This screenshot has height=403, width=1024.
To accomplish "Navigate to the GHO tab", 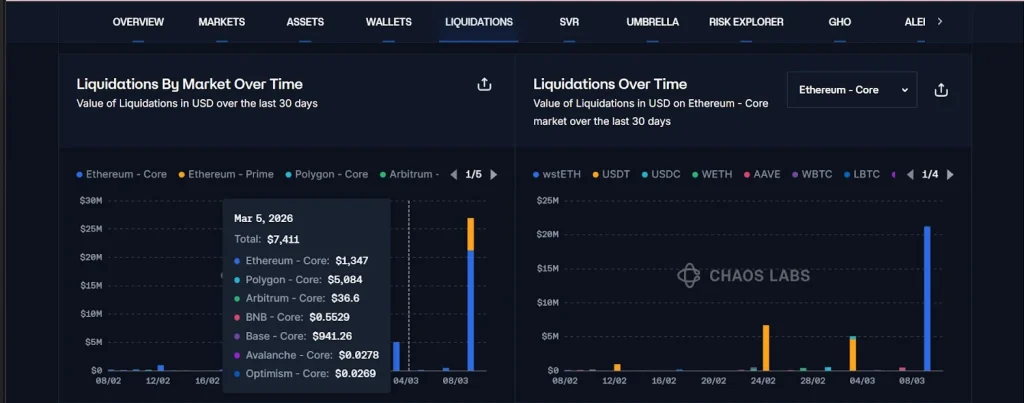I will pyautogui.click(x=840, y=22).
